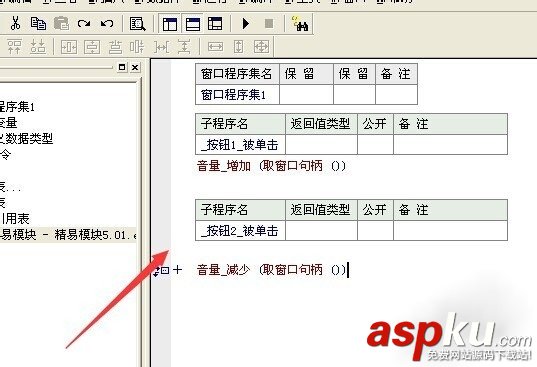
Task: Click the undo curved arrow icon
Action: tap(107, 24)
